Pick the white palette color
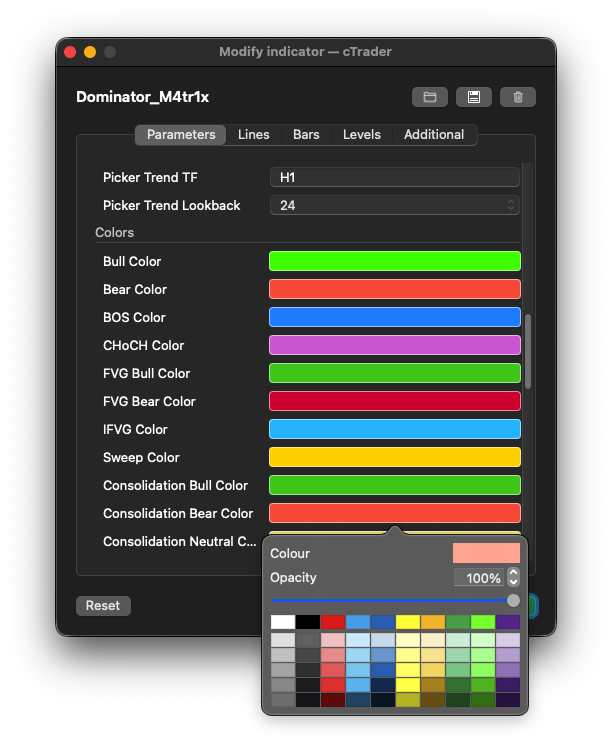The image size is (612, 755). point(283,622)
